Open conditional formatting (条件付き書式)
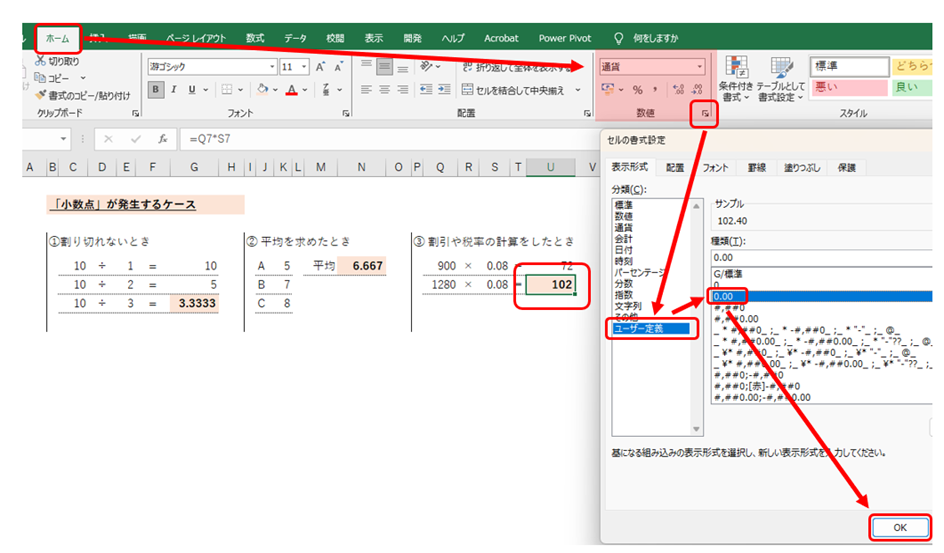The height and width of the screenshot is (553, 944). click(737, 80)
